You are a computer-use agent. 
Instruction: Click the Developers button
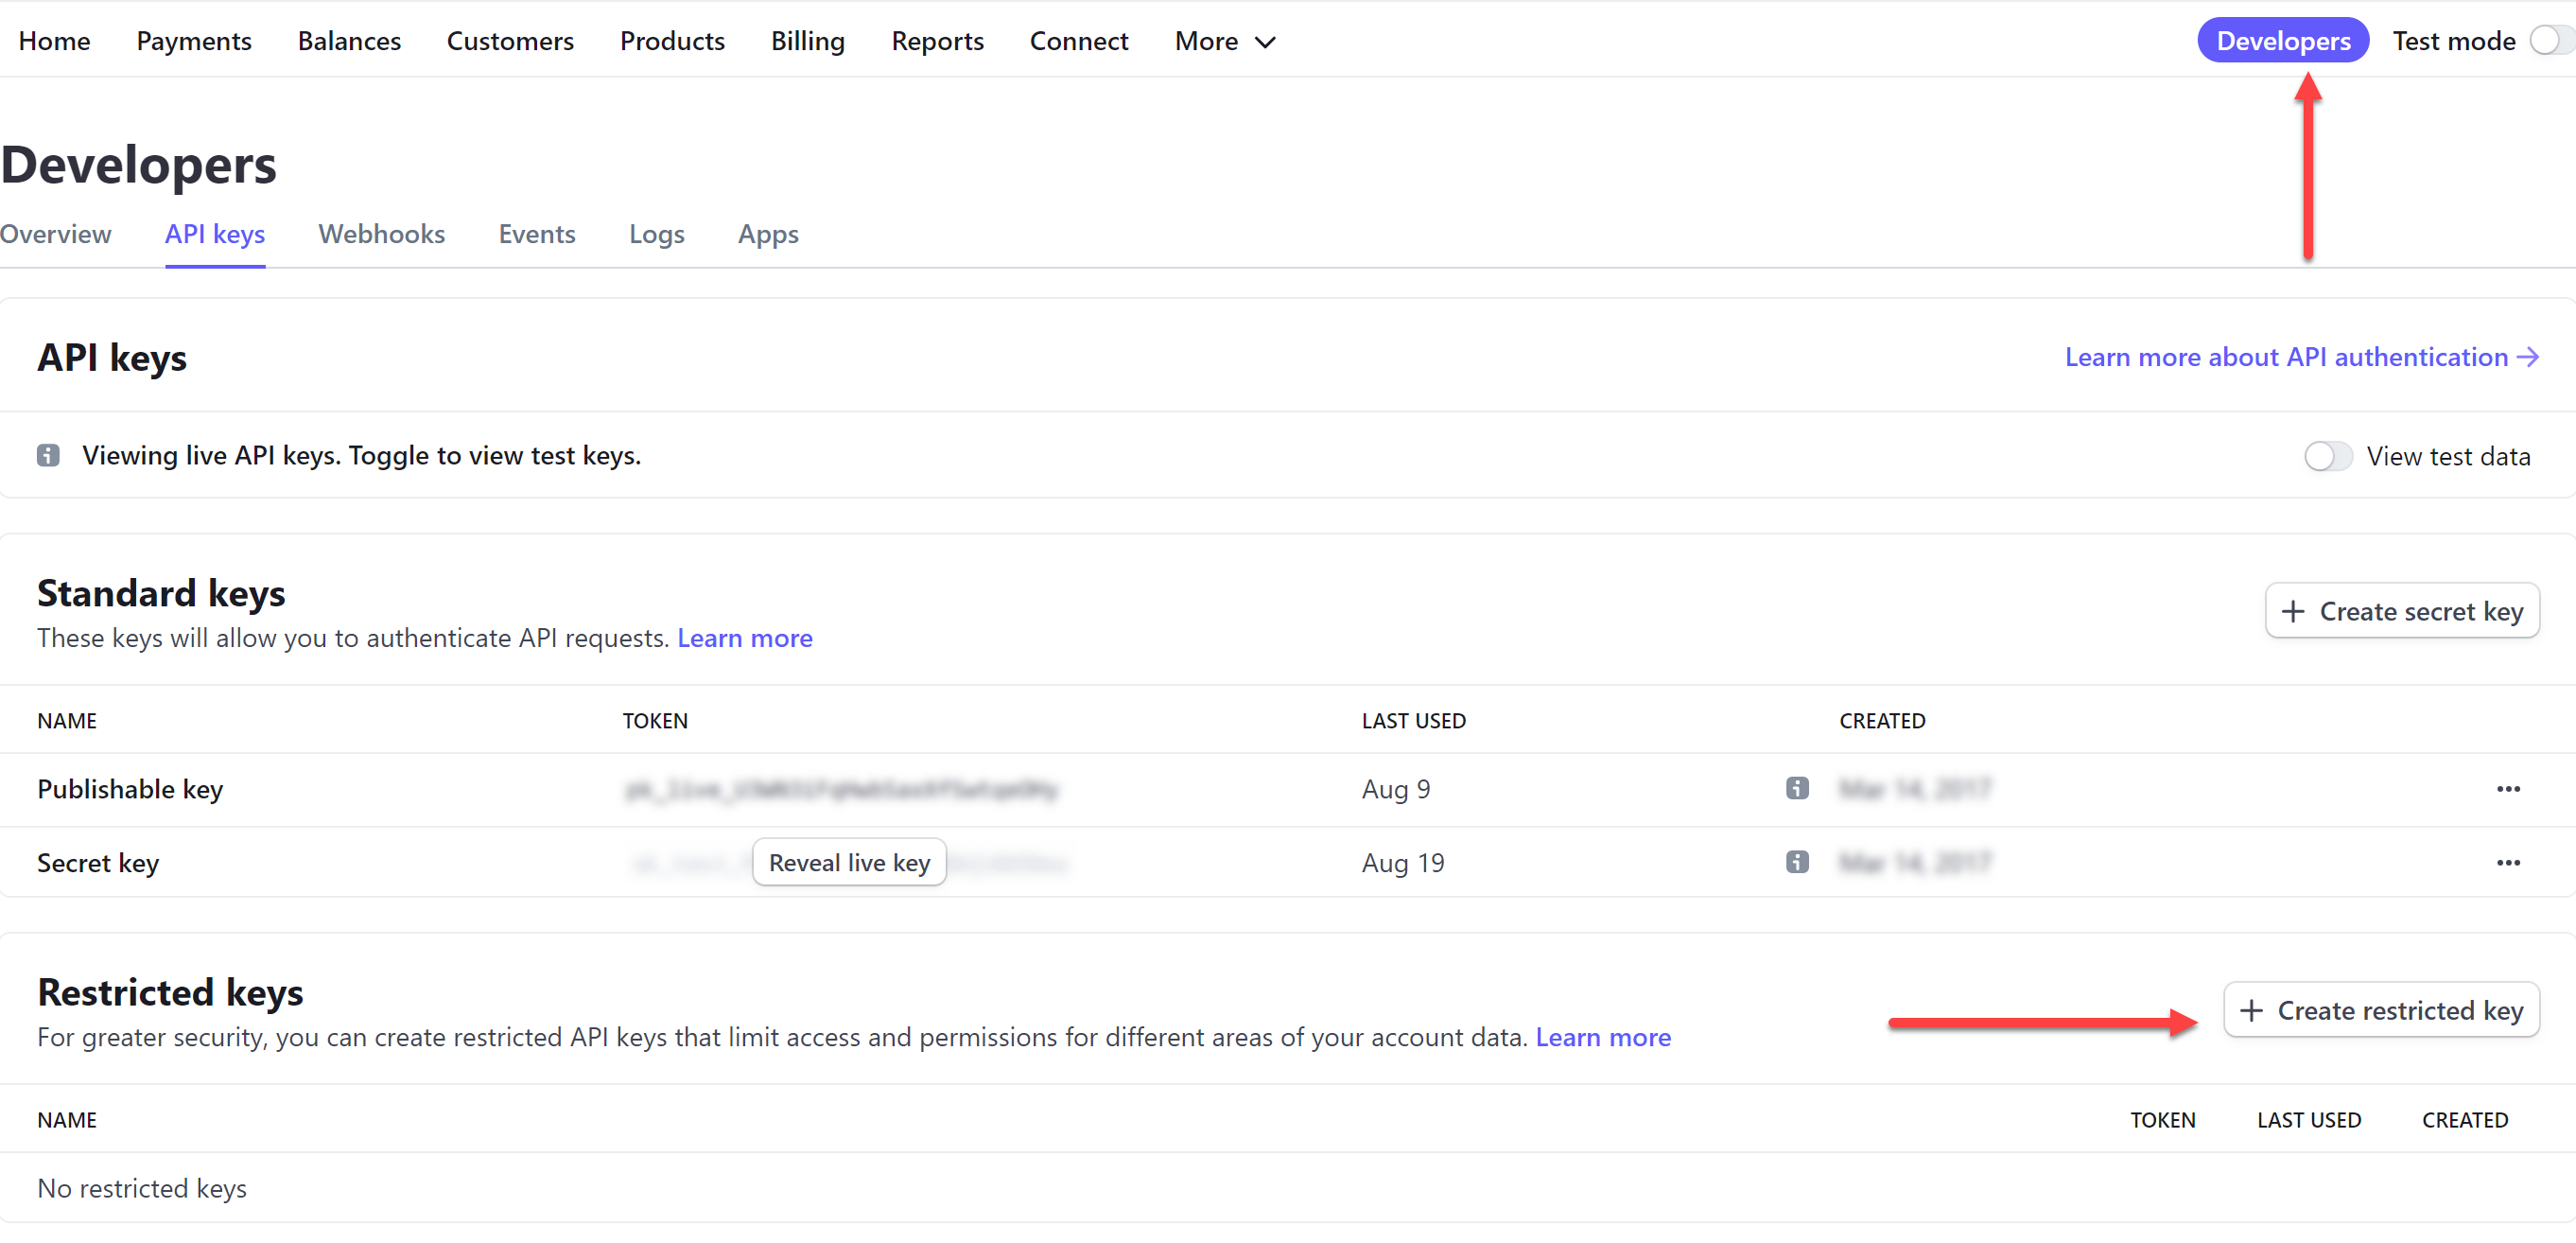click(x=2283, y=41)
